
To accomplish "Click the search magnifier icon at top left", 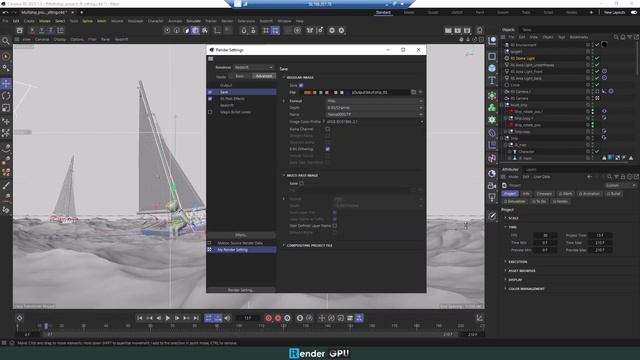I will pos(6,41).
